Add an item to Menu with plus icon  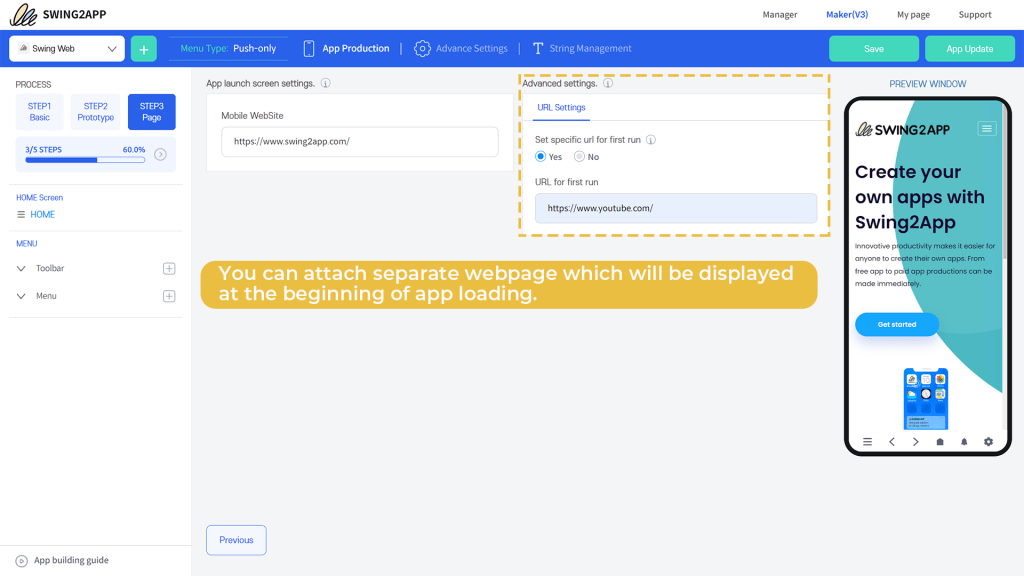coord(169,296)
